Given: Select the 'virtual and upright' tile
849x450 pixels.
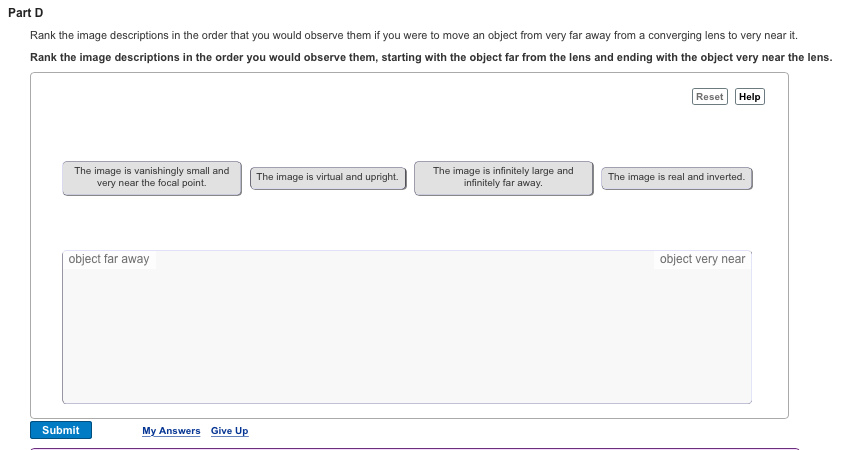Looking at the screenshot, I should click(327, 178).
